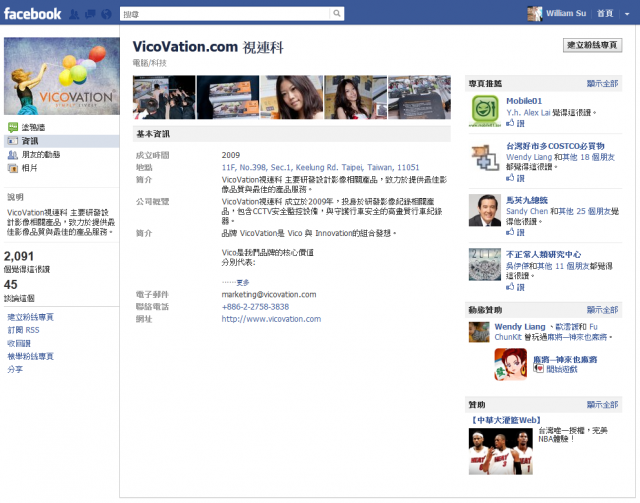This screenshot has height=503, width=640.
Task: Click 分享 share link in sidebar
Action: [15, 369]
